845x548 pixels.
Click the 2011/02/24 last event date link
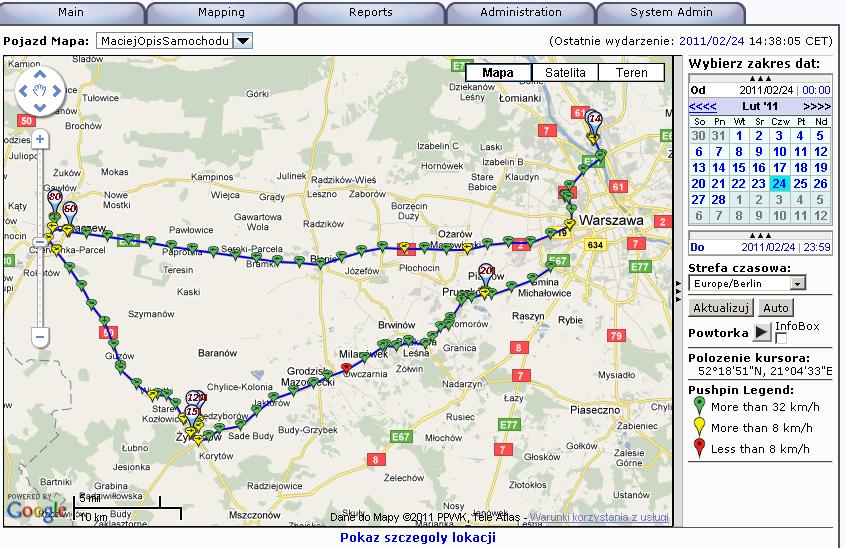711,41
